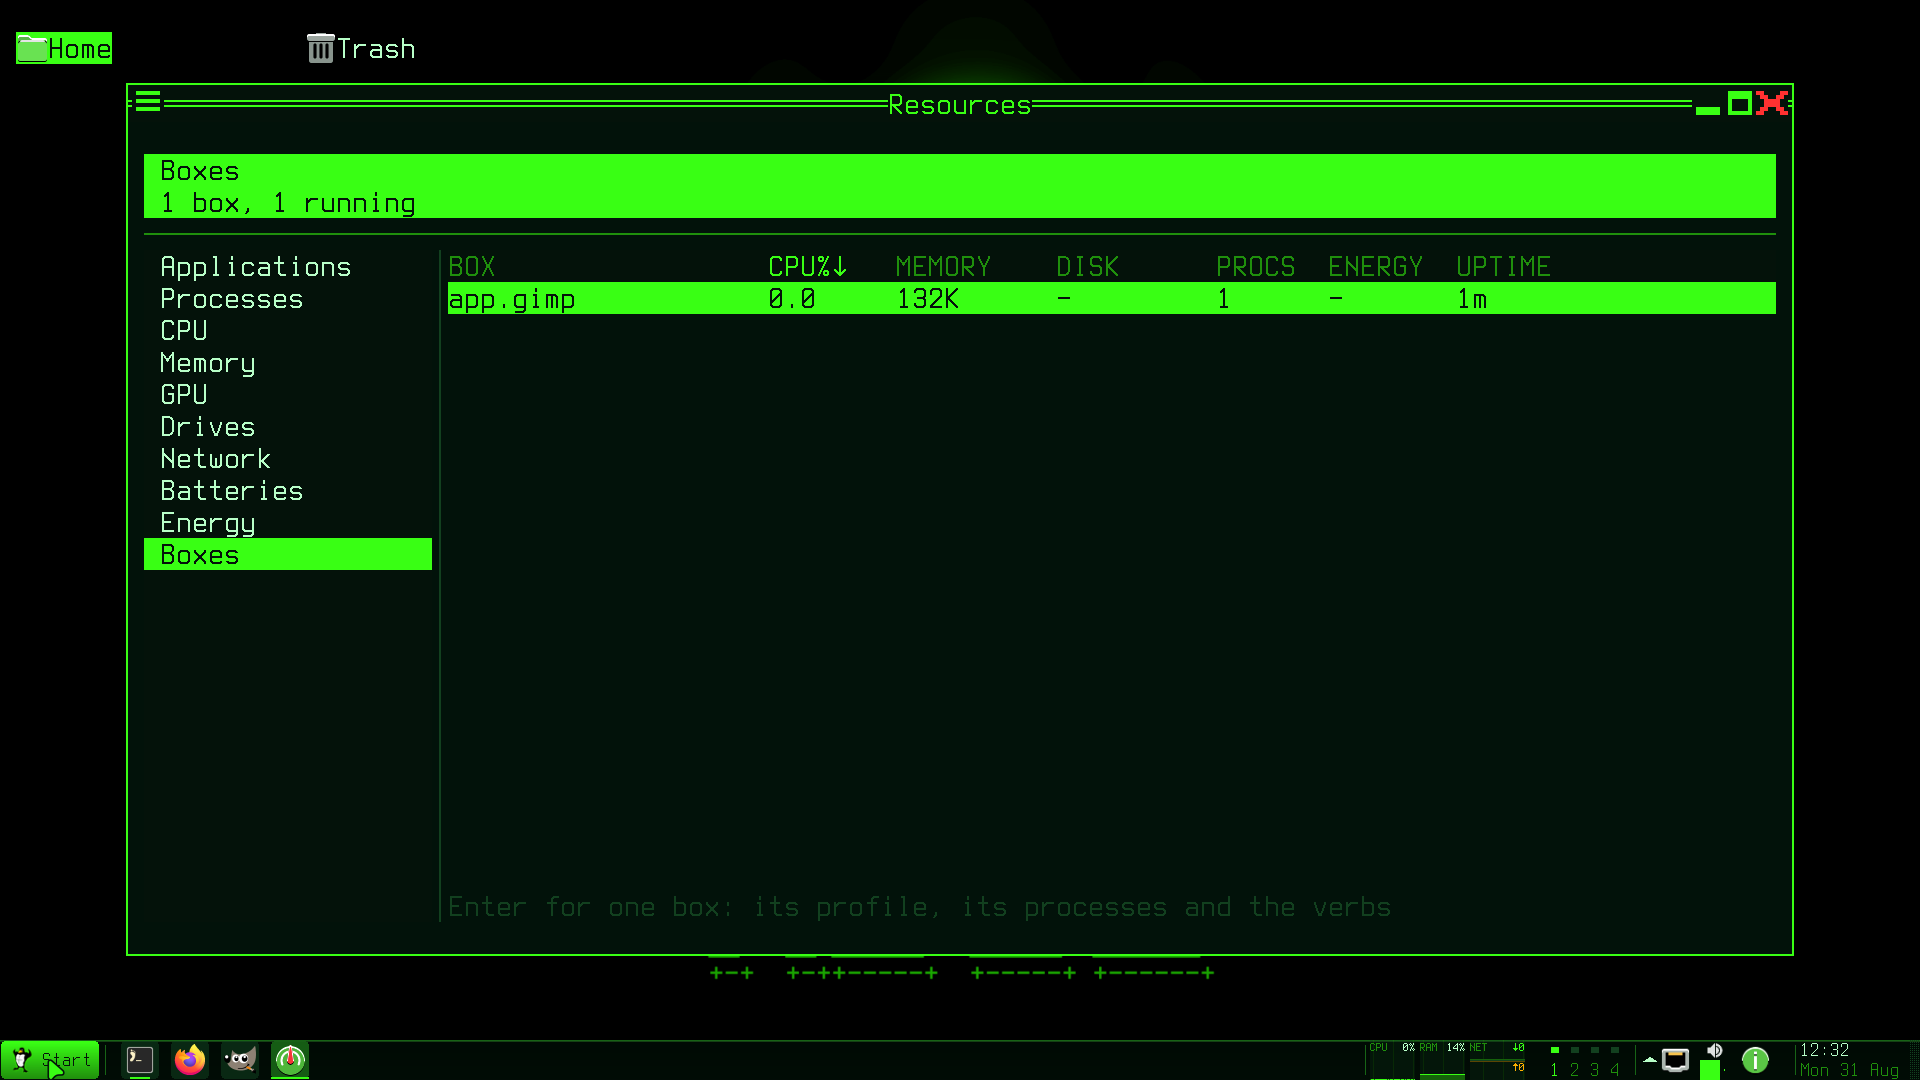Screen dimensions: 1920x1080
Task: Open the wired network tray icon
Action: [x=1676, y=1060]
